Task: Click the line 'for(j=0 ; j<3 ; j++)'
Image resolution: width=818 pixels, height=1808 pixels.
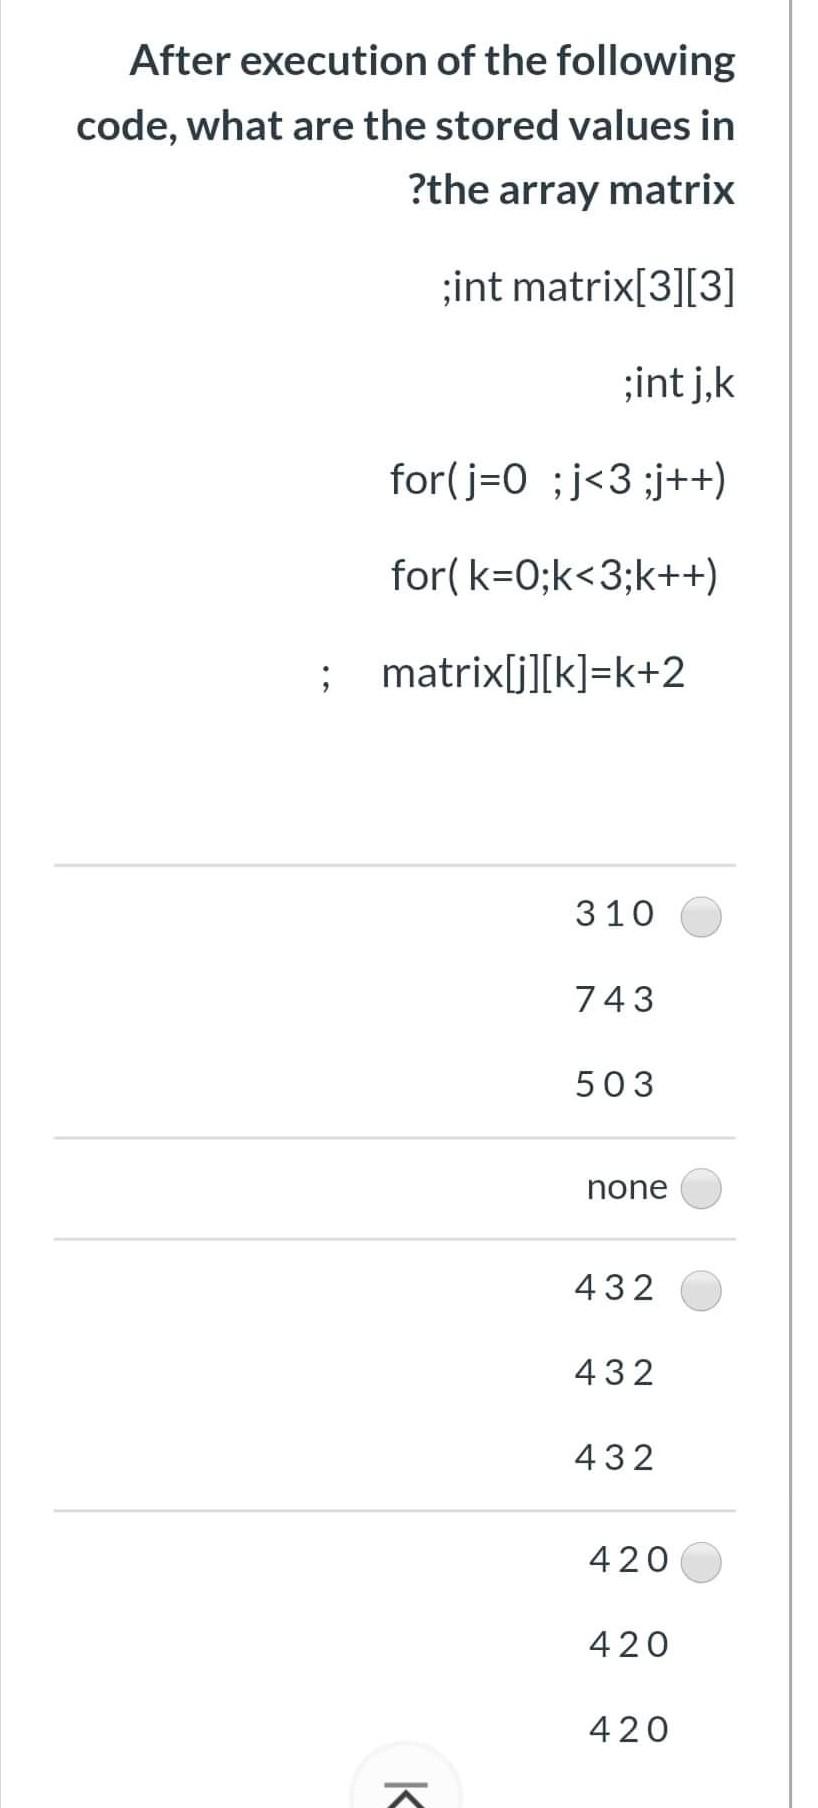Action: click(560, 480)
